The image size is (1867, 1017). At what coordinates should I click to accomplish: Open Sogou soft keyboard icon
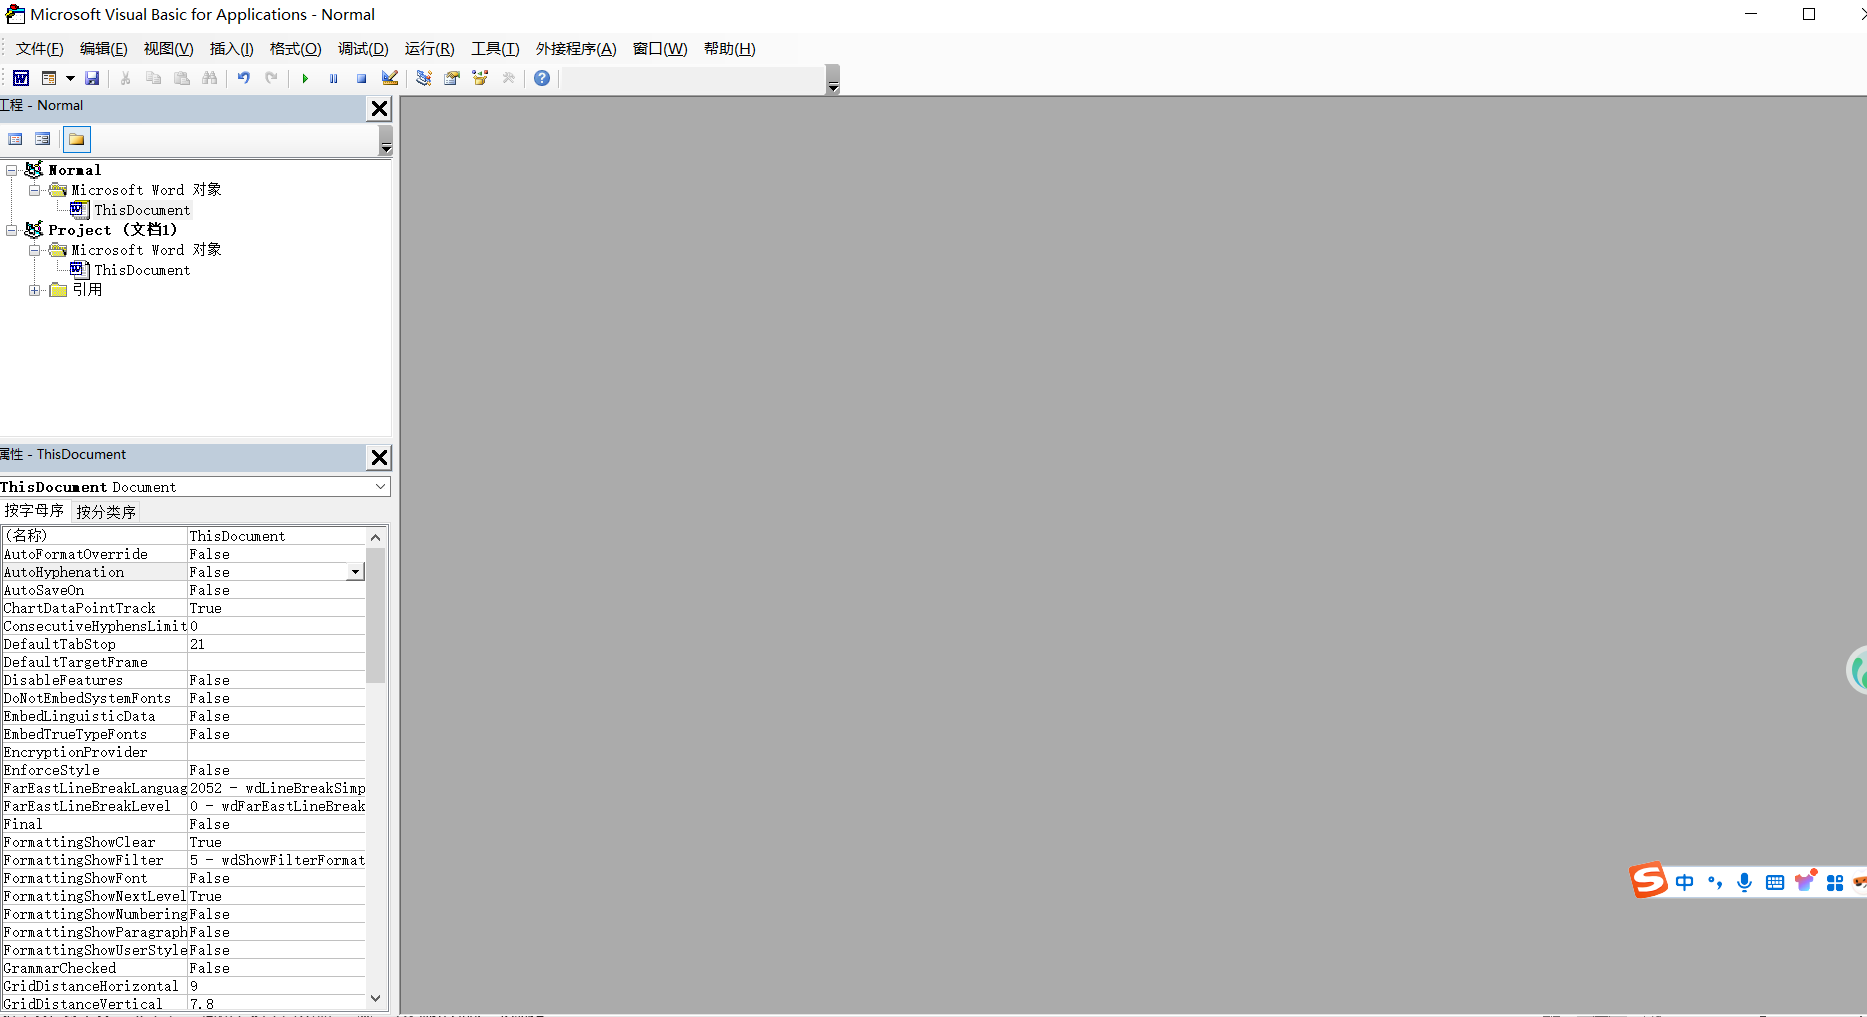(1775, 882)
